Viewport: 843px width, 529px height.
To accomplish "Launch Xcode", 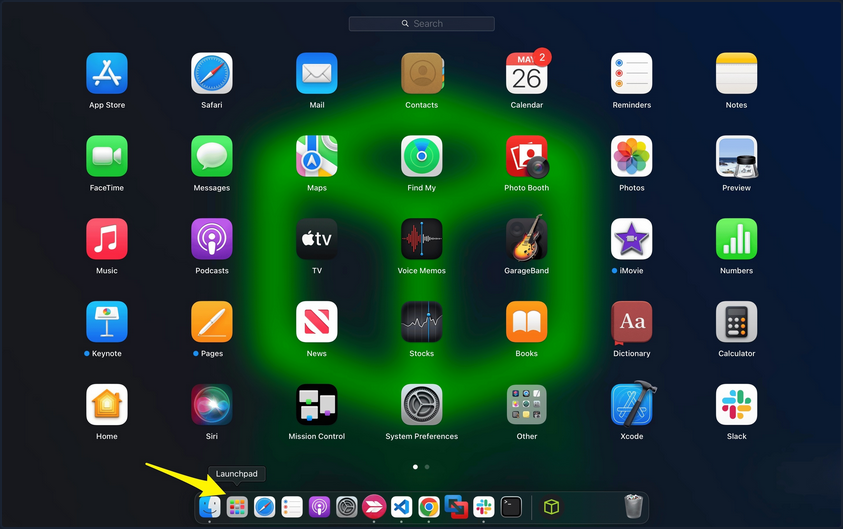I will point(633,403).
